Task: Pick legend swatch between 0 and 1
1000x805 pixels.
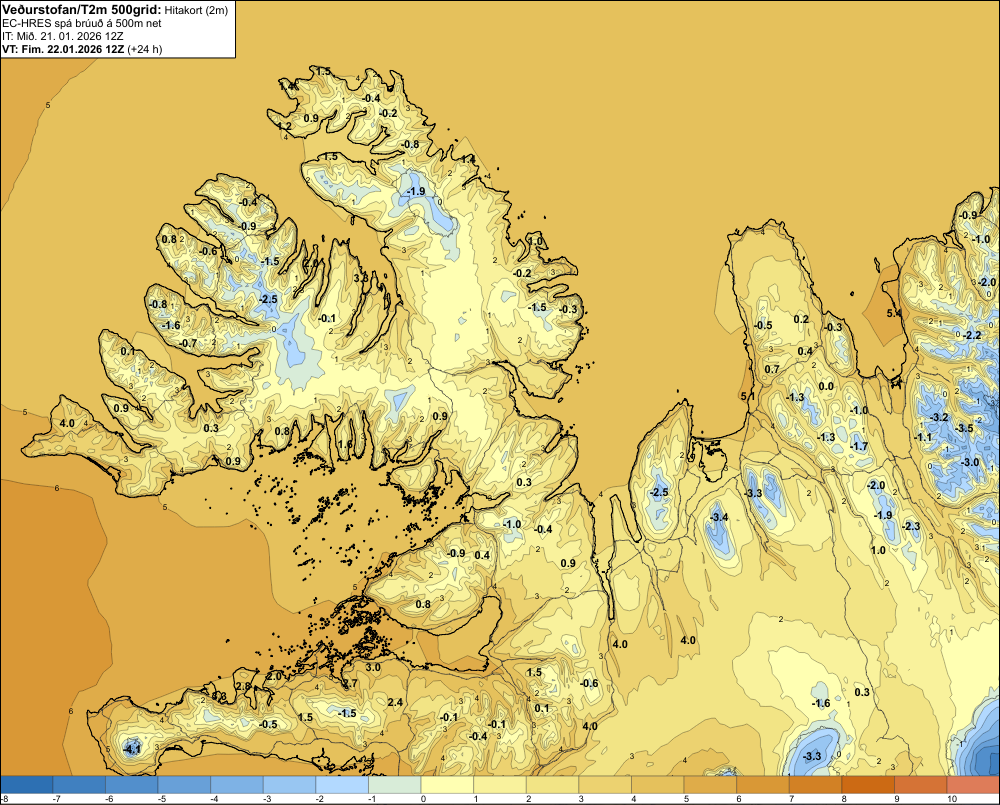Action: (447, 784)
